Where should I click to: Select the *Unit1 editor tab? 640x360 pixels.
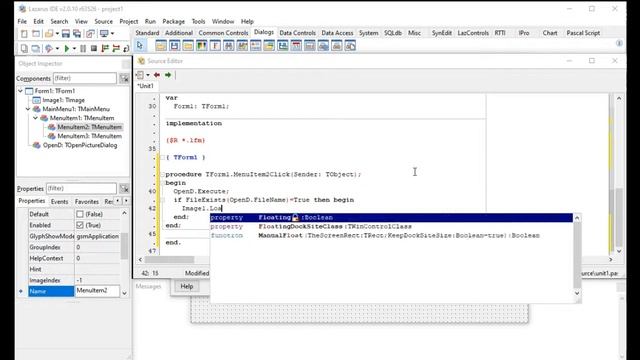coord(146,86)
